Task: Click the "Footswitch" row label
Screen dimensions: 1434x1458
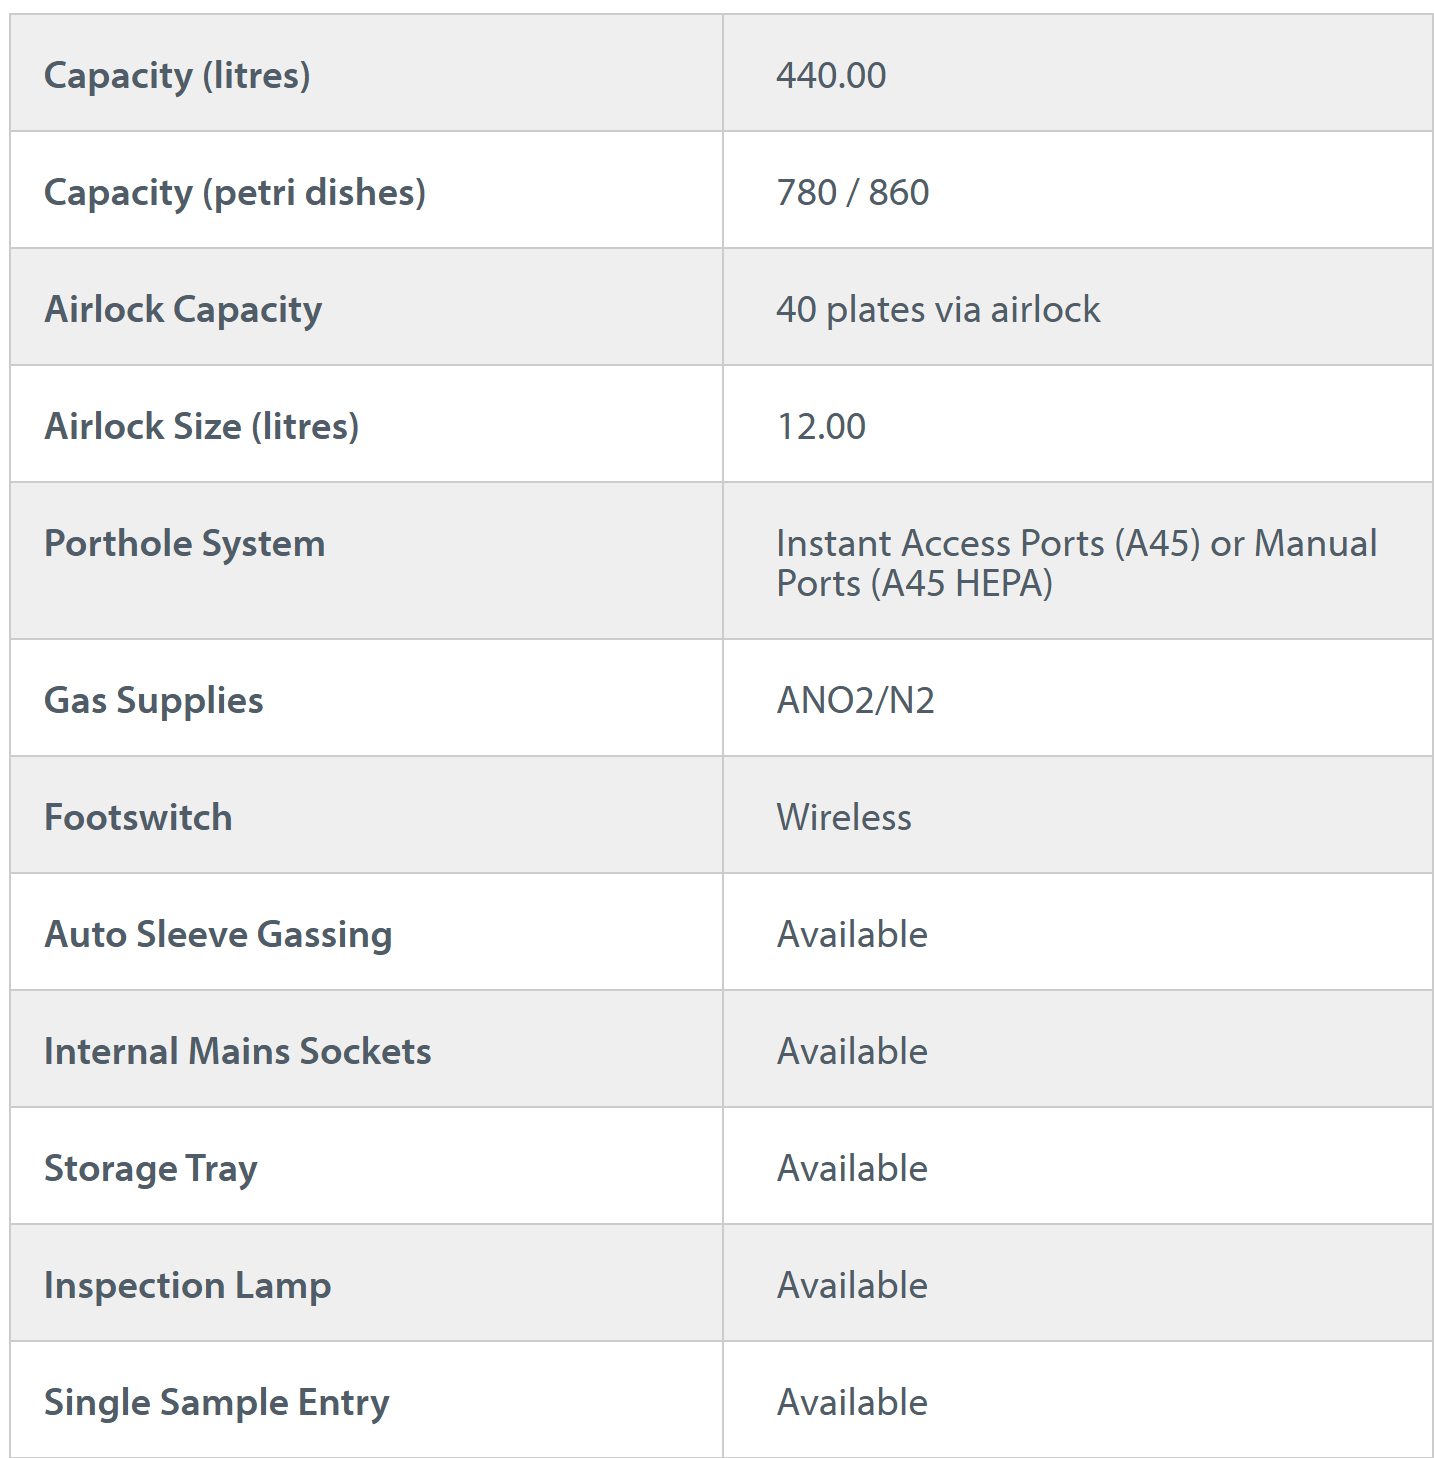Action: pos(138,817)
